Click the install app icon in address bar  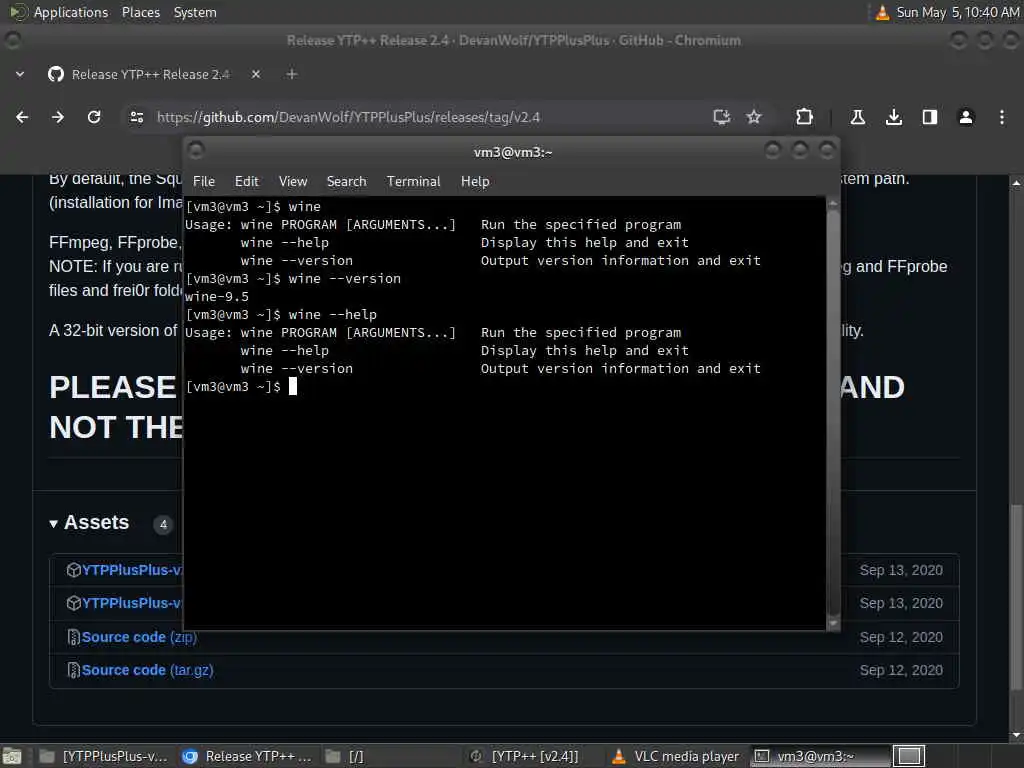tap(721, 117)
